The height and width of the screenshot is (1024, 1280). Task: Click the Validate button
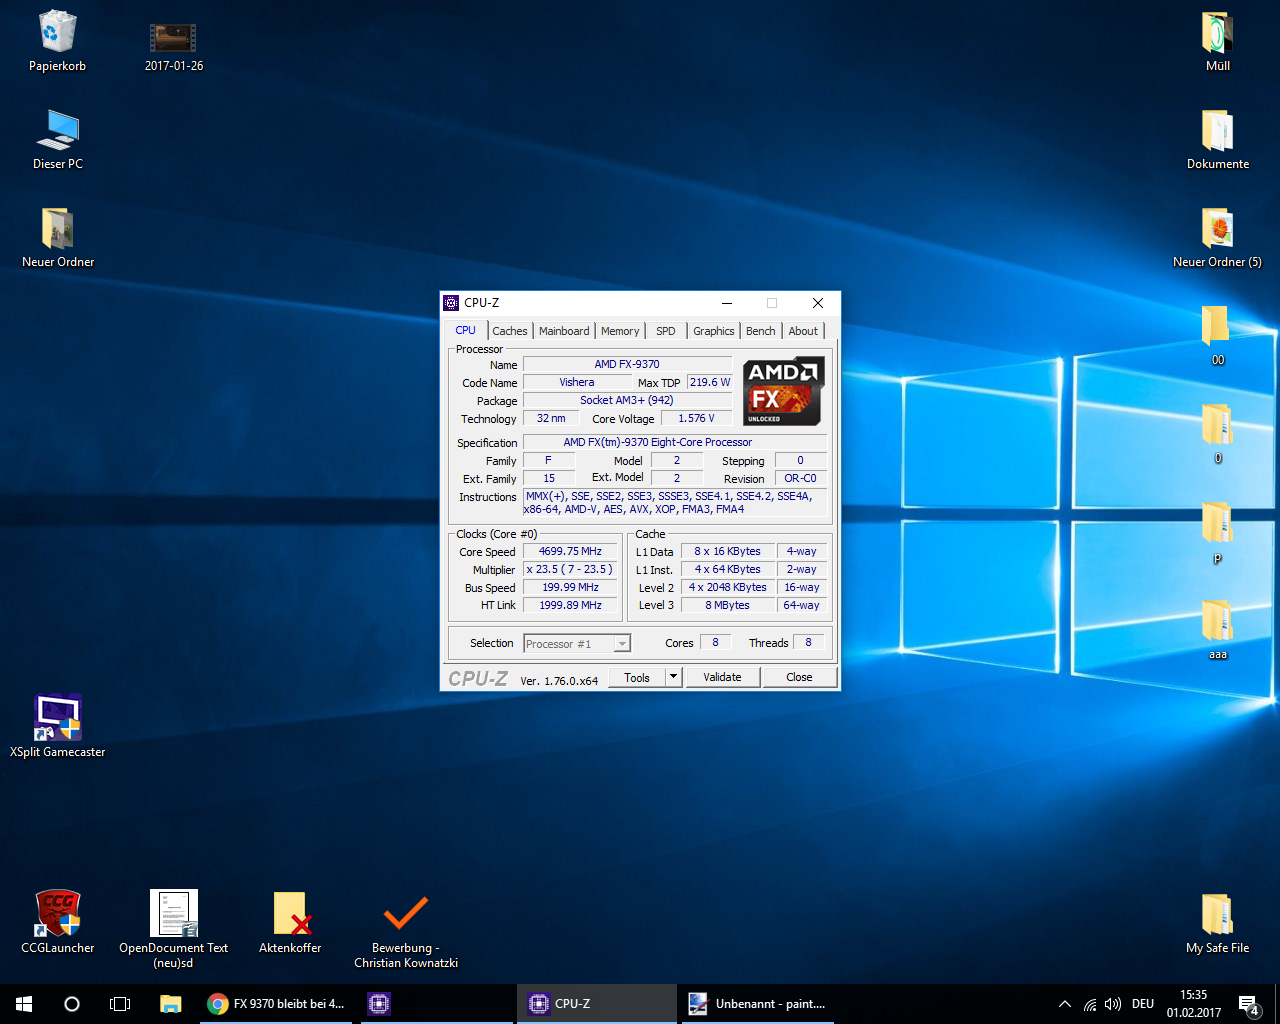tap(722, 677)
